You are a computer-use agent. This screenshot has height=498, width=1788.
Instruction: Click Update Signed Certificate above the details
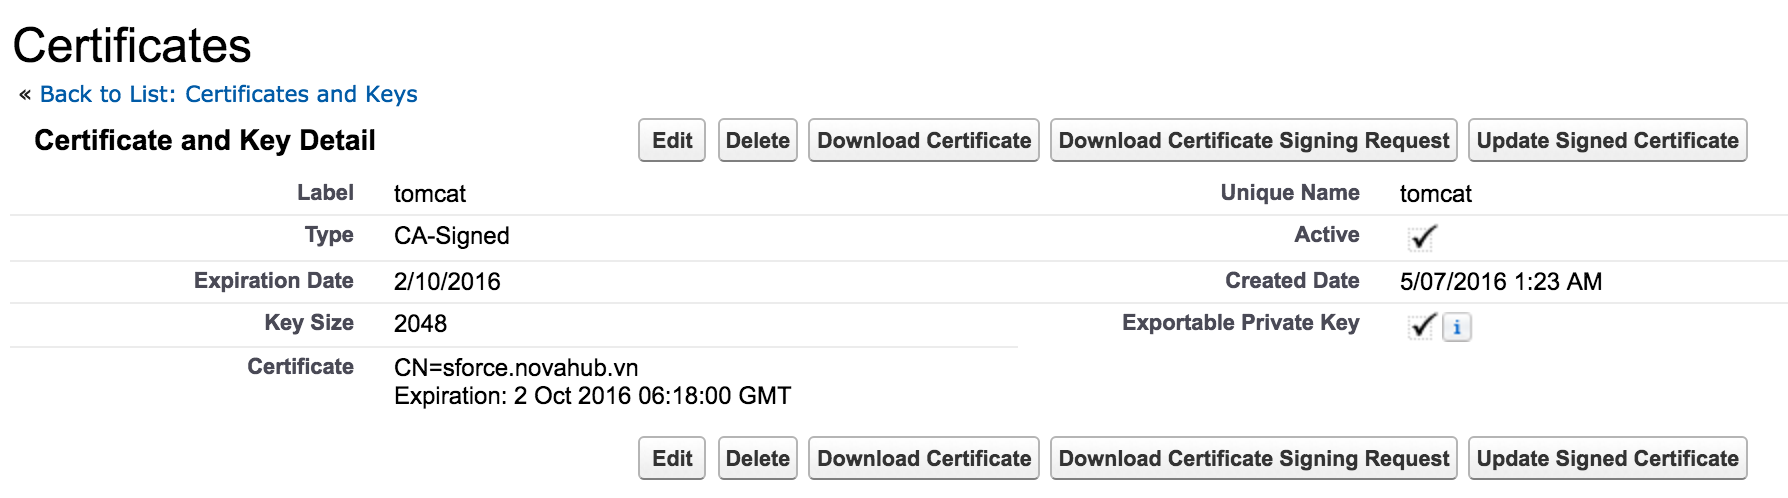[x=1607, y=141]
